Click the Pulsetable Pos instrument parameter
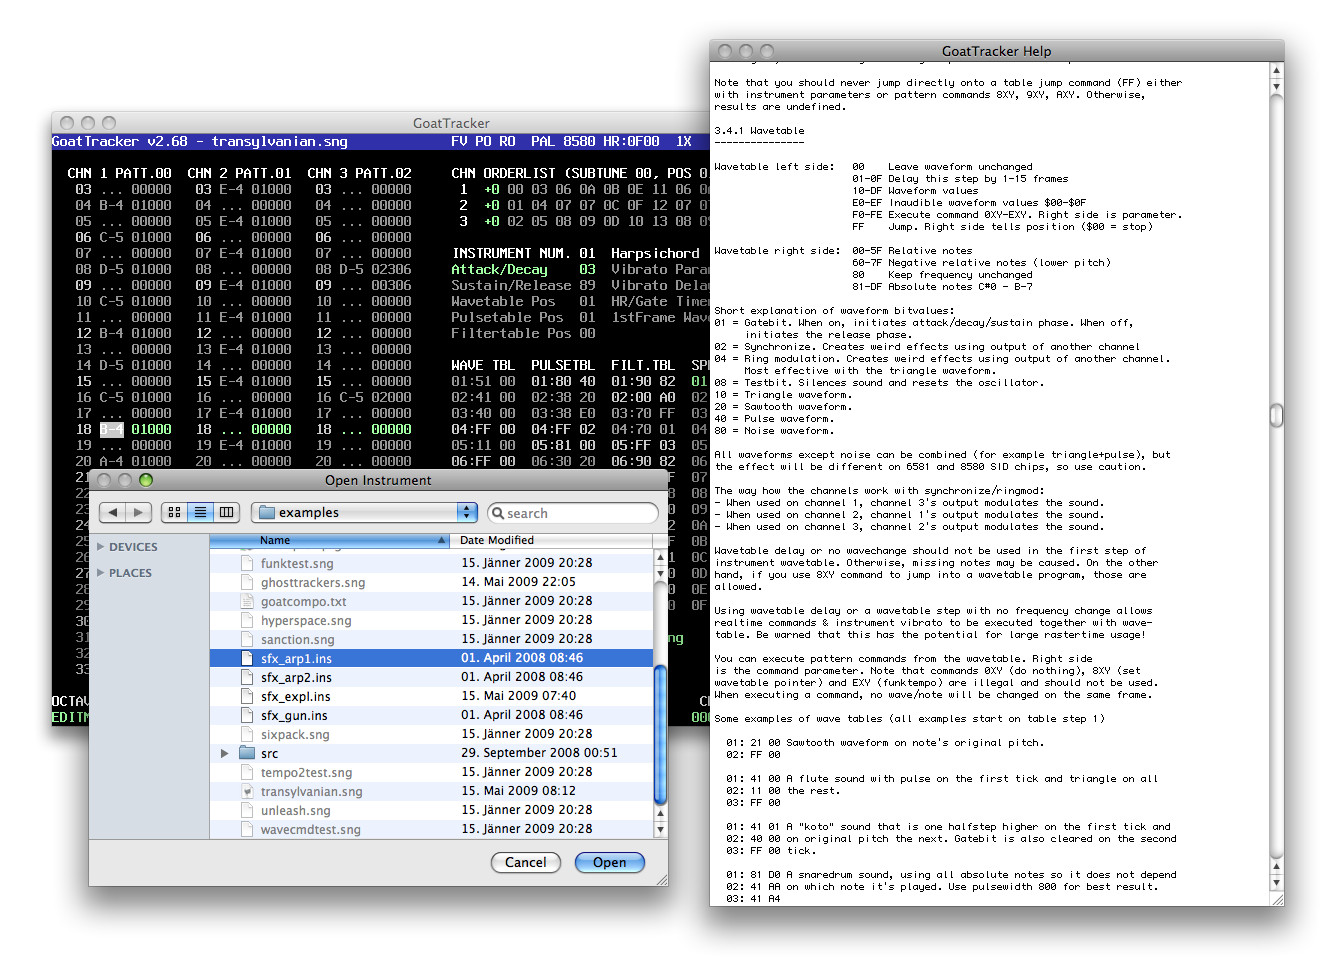 tap(507, 317)
